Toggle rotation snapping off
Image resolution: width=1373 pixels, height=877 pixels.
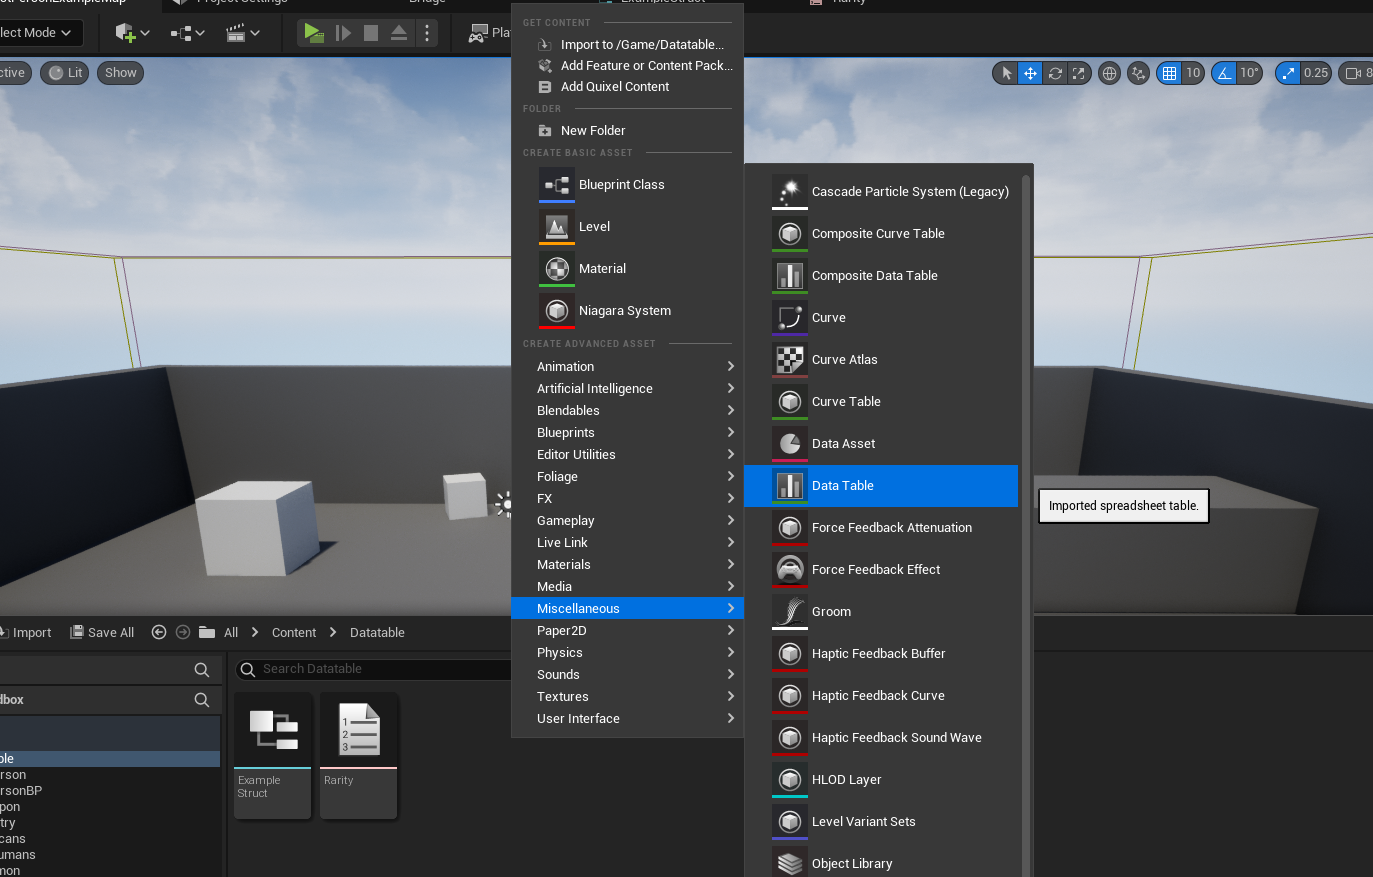point(1224,72)
